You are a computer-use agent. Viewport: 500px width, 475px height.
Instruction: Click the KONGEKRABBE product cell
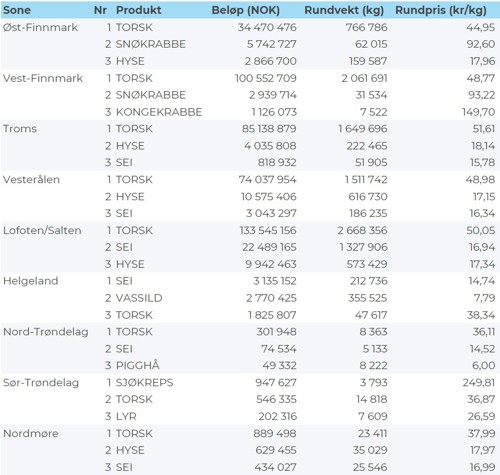(159, 112)
